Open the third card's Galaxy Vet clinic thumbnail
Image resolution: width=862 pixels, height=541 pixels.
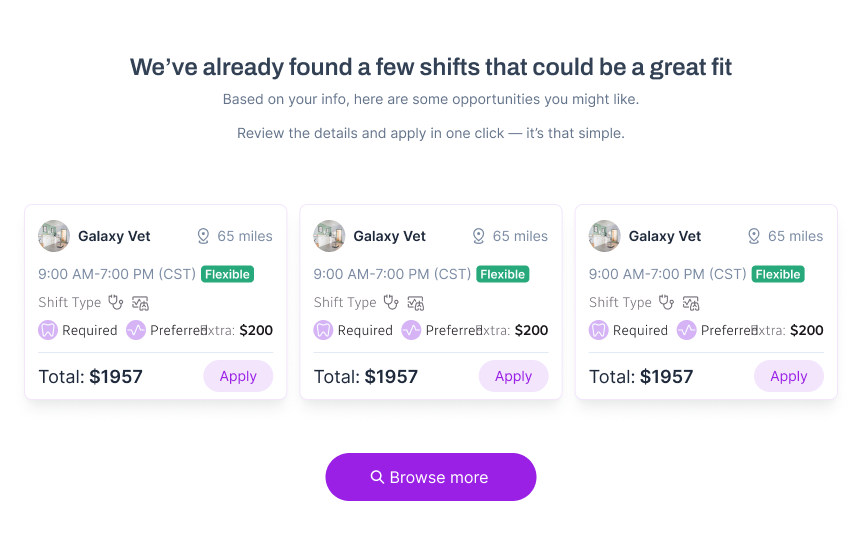tap(605, 236)
